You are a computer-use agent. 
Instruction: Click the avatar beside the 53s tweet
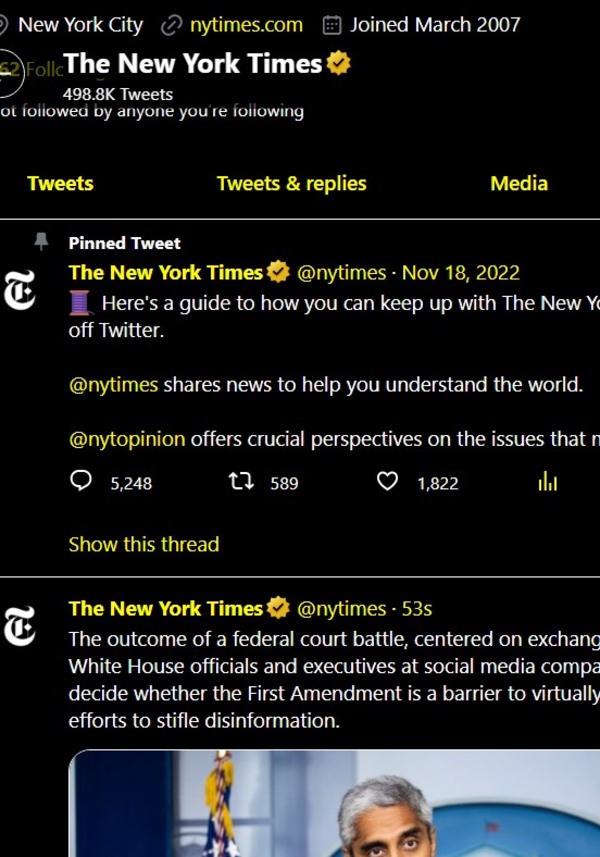[21, 623]
